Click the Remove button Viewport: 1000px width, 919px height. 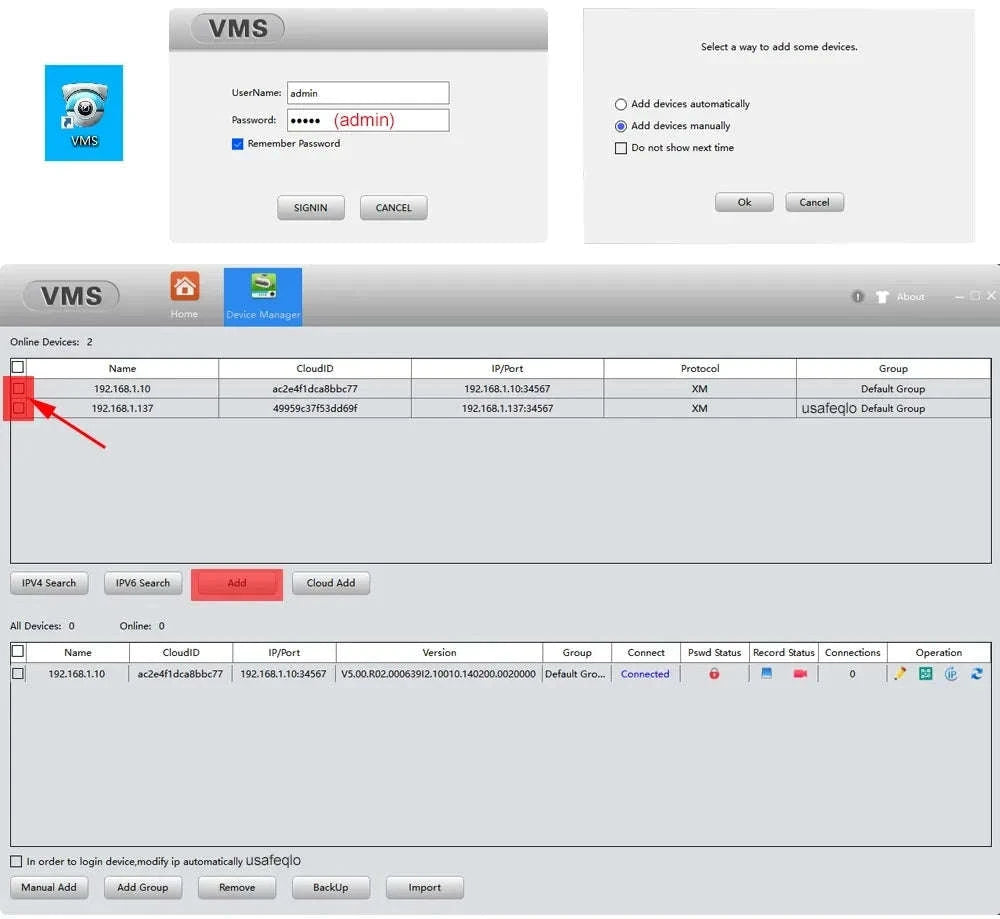click(x=237, y=887)
